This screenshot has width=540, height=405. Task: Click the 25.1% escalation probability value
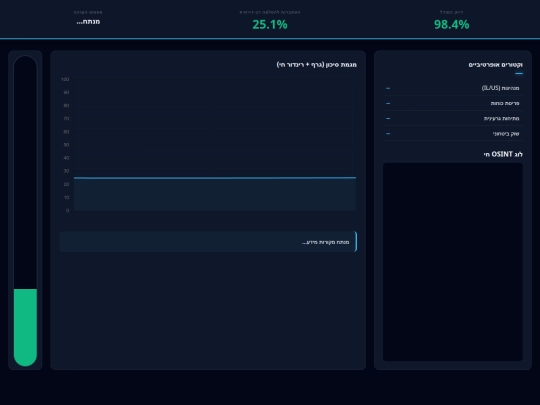click(x=270, y=24)
